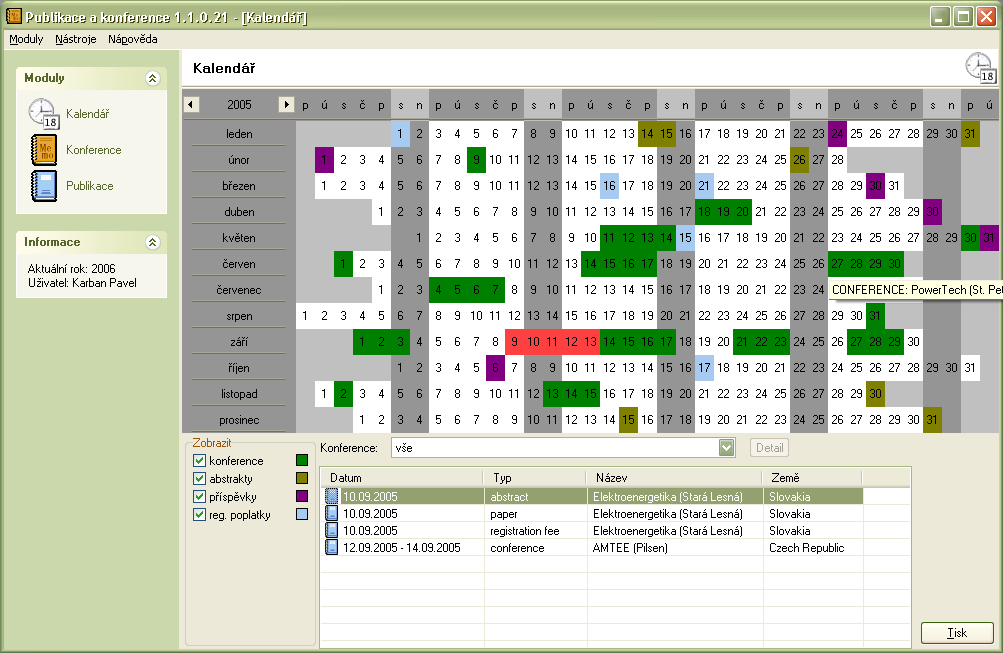Select blue day 15 in květen
The width and height of the screenshot is (1003, 653).
pyautogui.click(x=685, y=238)
